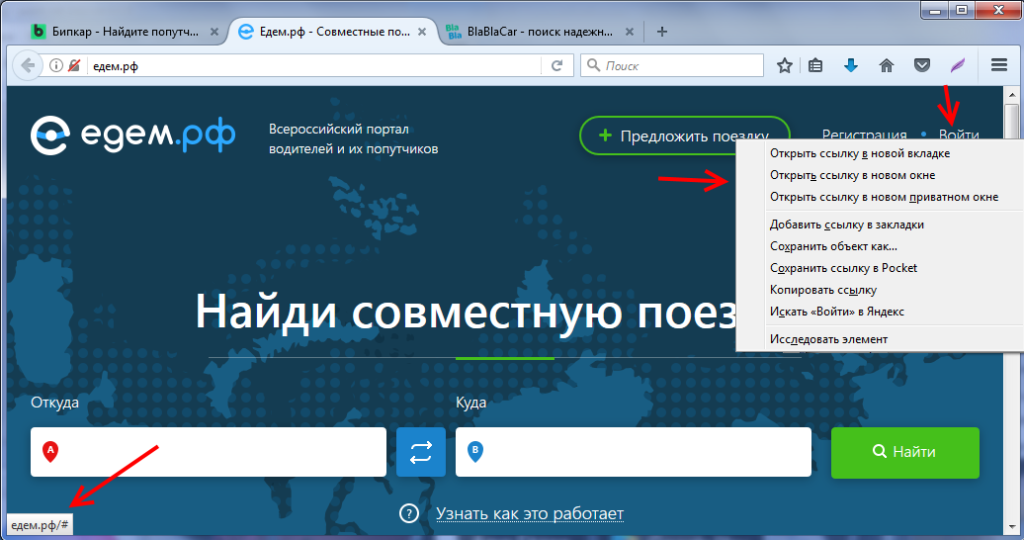Viewport: 1024px width, 540px height.
Task: Switch to the BlaBlaCar tab
Action: tap(539, 31)
